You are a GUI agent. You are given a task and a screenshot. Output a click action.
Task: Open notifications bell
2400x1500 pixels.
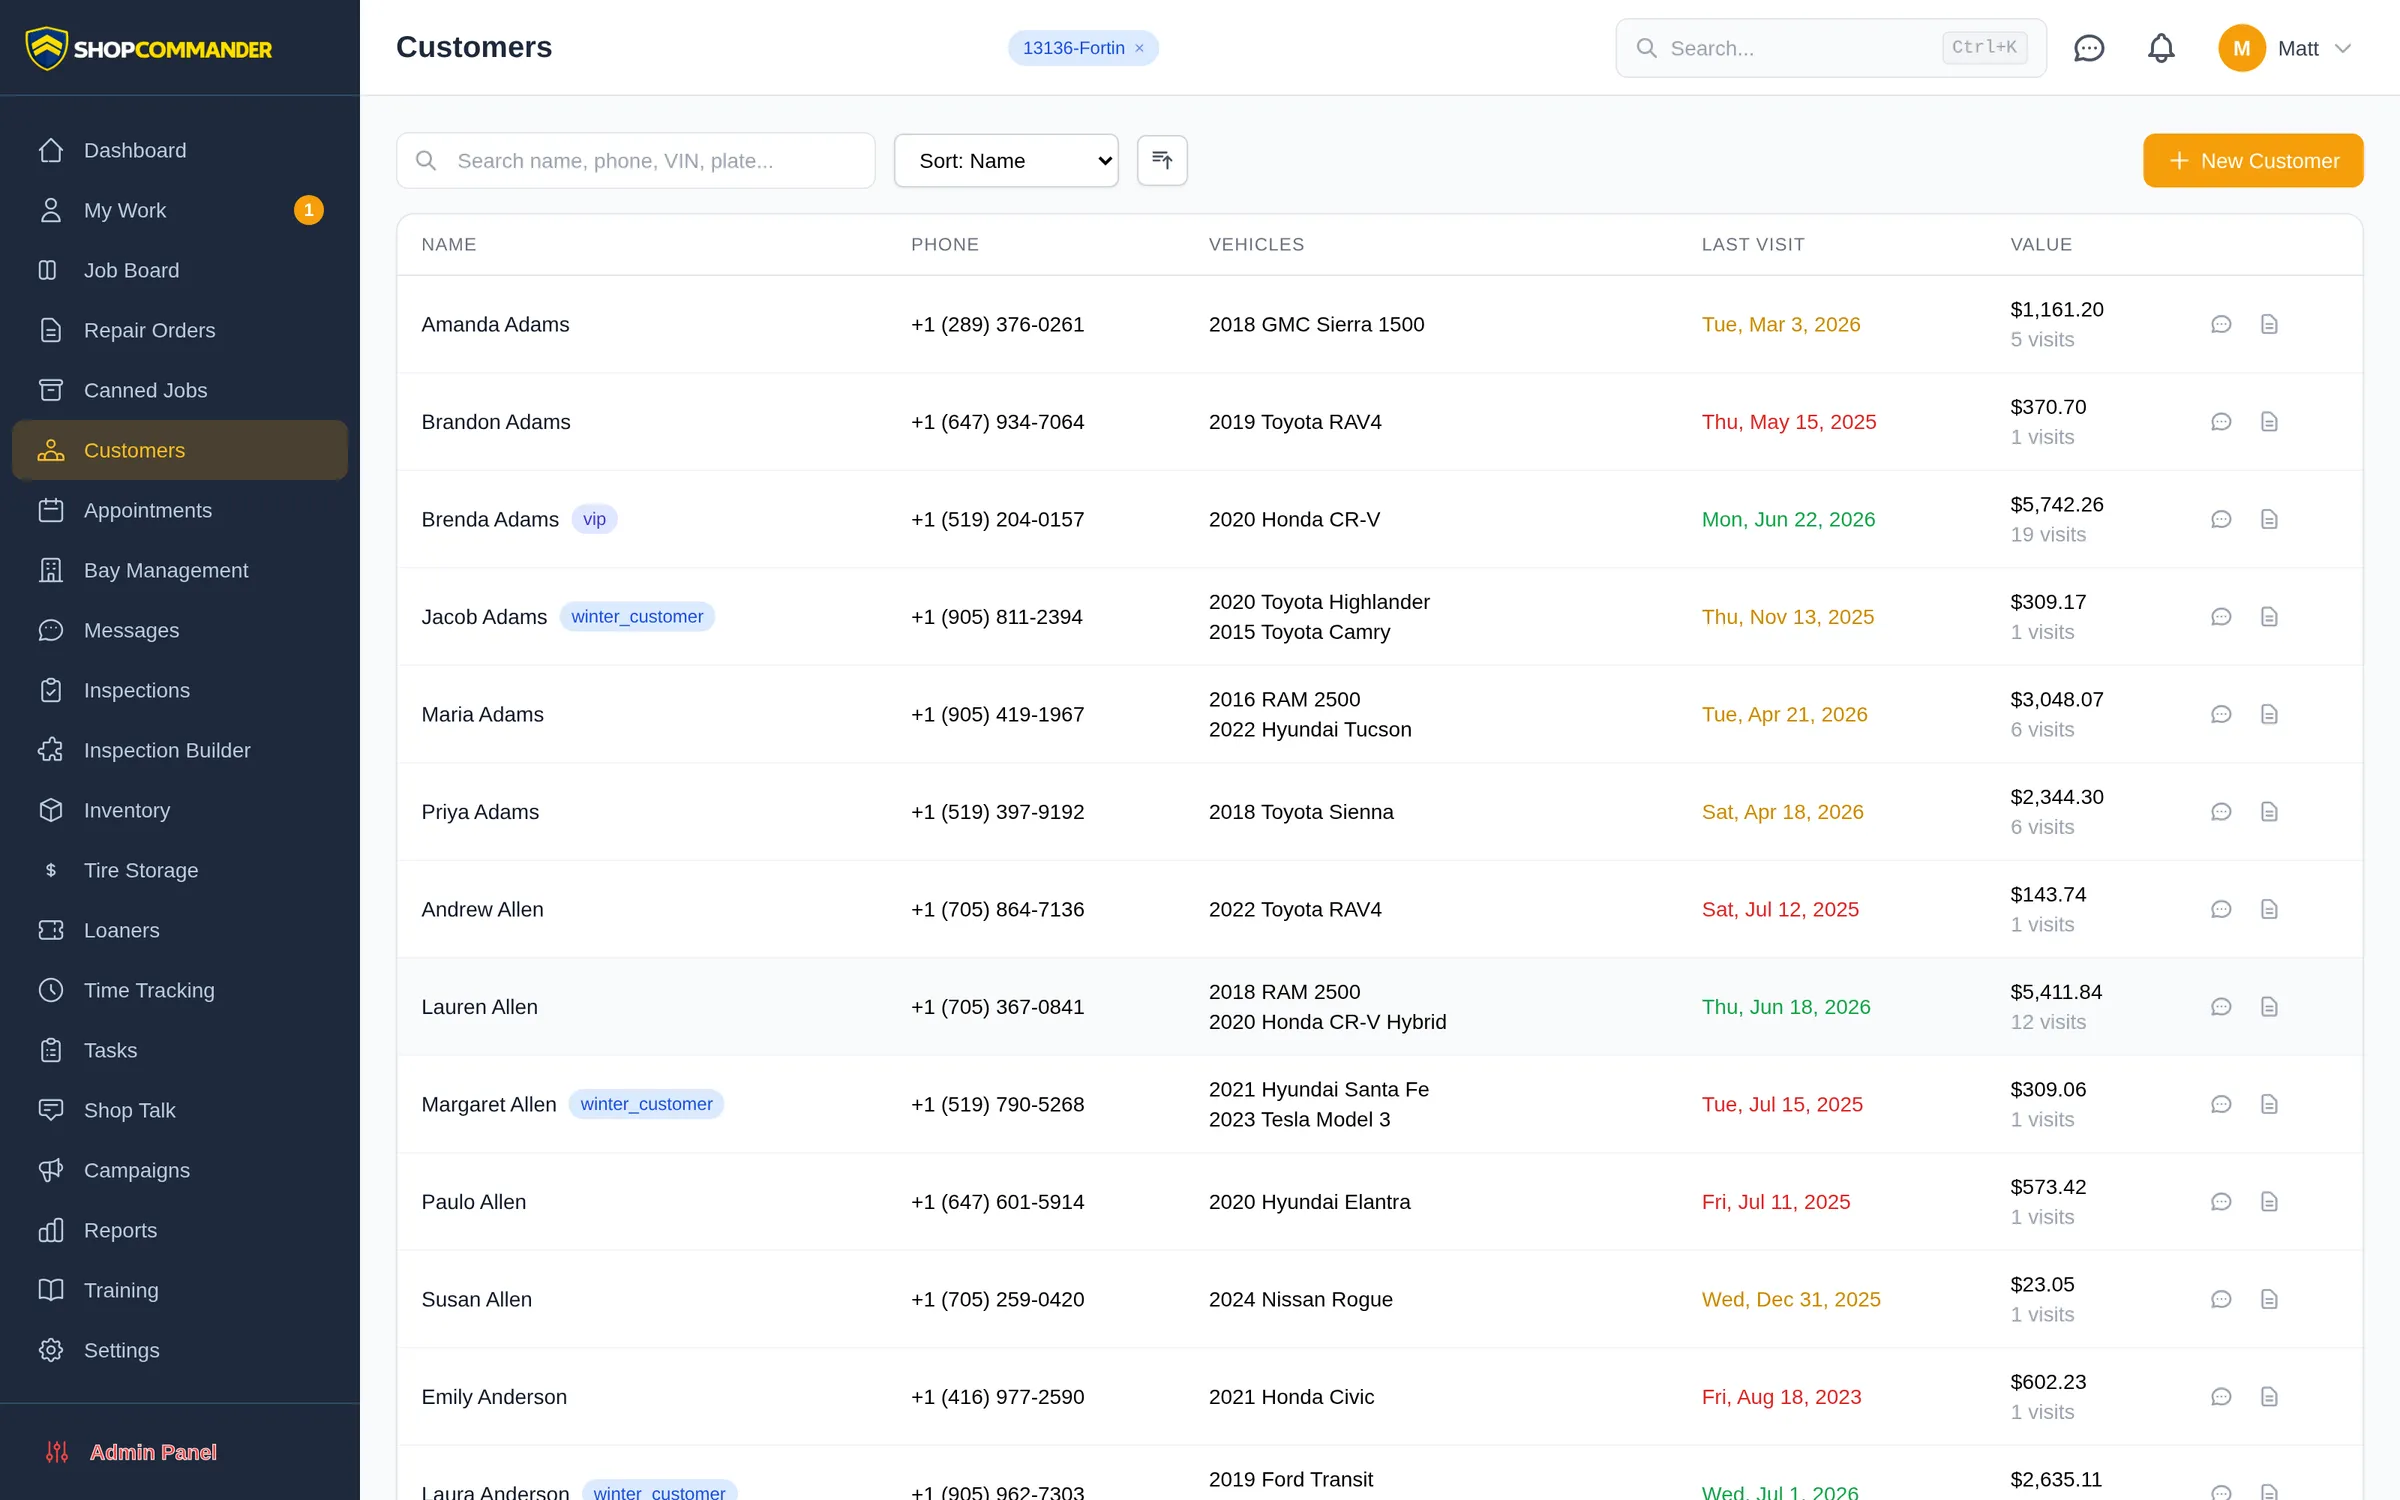[x=2161, y=48]
